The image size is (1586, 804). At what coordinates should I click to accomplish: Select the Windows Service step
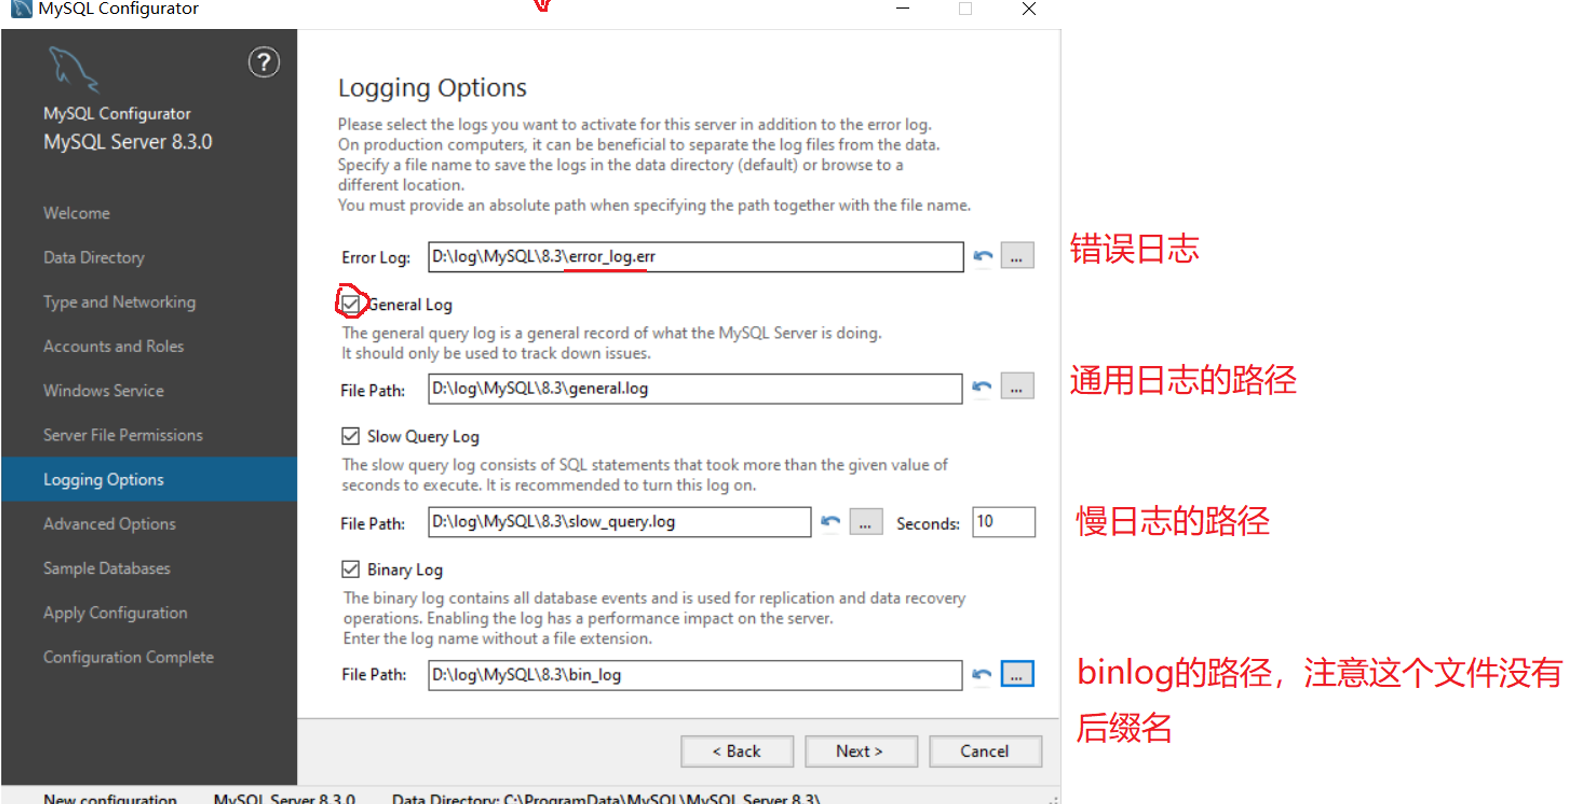coord(103,391)
